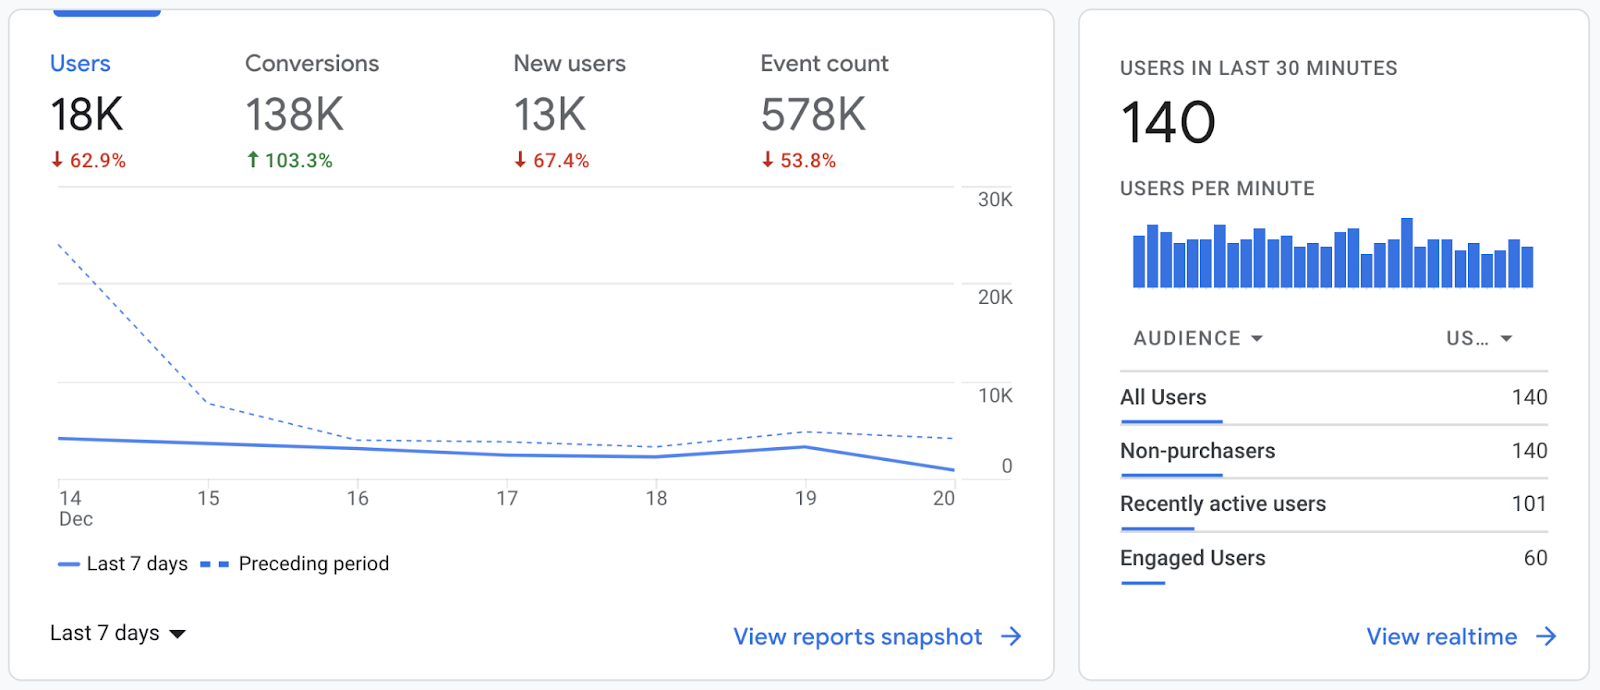Click the Event count 53.8% decrease indicator

tap(798, 160)
